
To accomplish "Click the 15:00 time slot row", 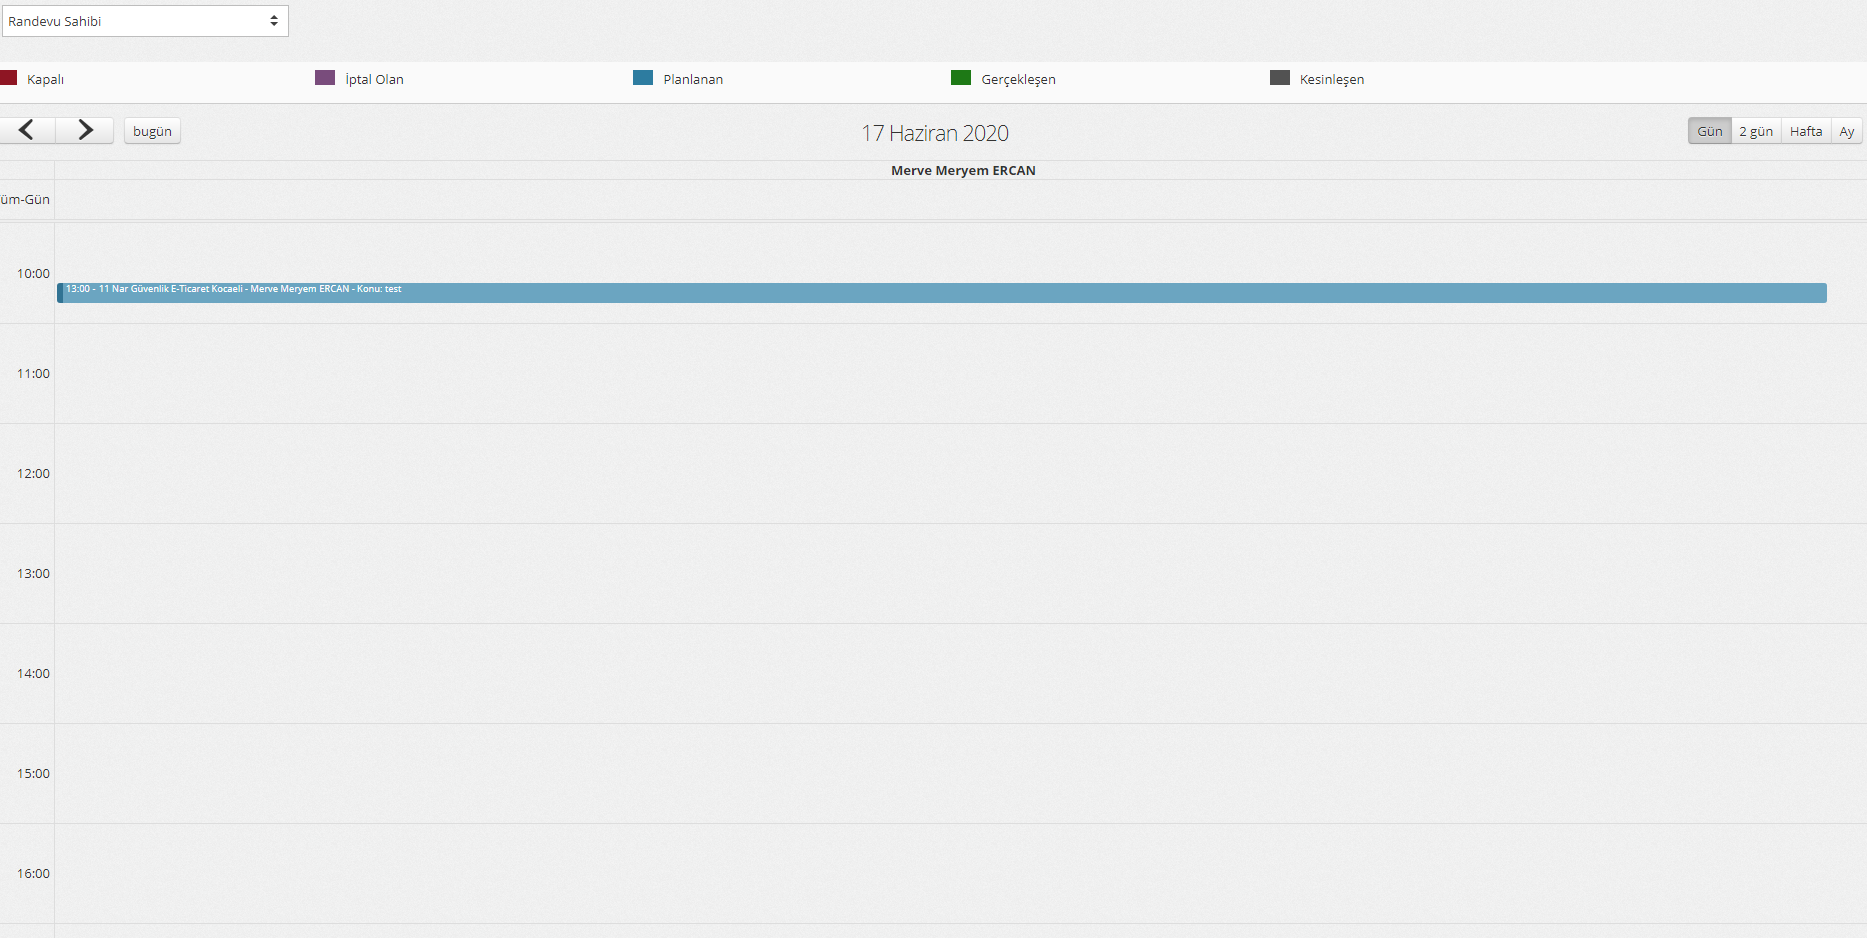I will click(960, 774).
